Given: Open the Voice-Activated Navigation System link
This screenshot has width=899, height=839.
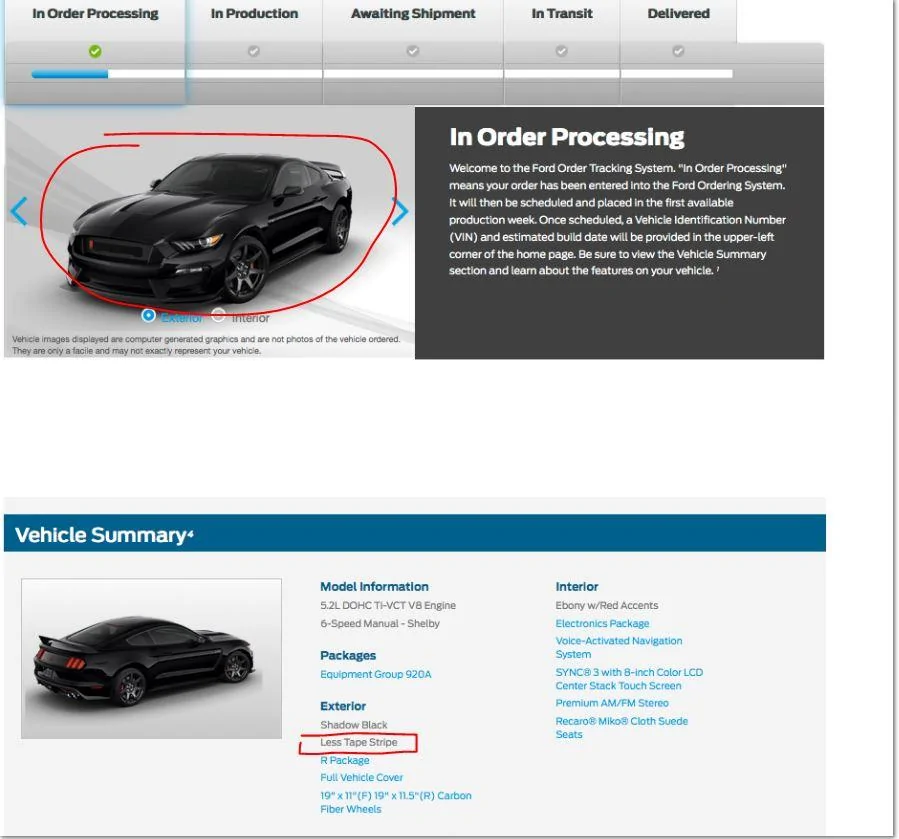Looking at the screenshot, I should click(x=619, y=647).
